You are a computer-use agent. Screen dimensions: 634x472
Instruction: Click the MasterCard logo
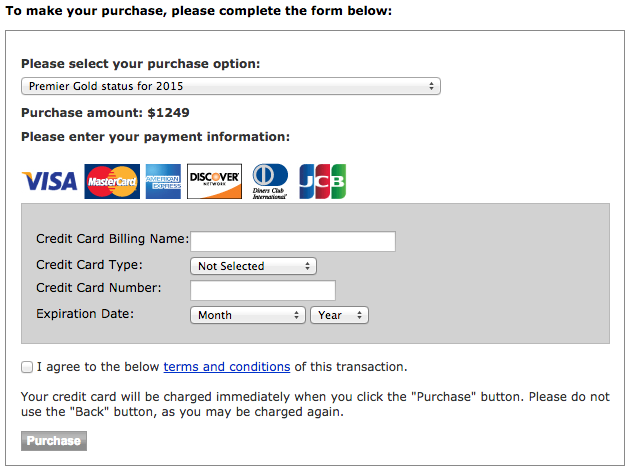[x=111, y=181]
